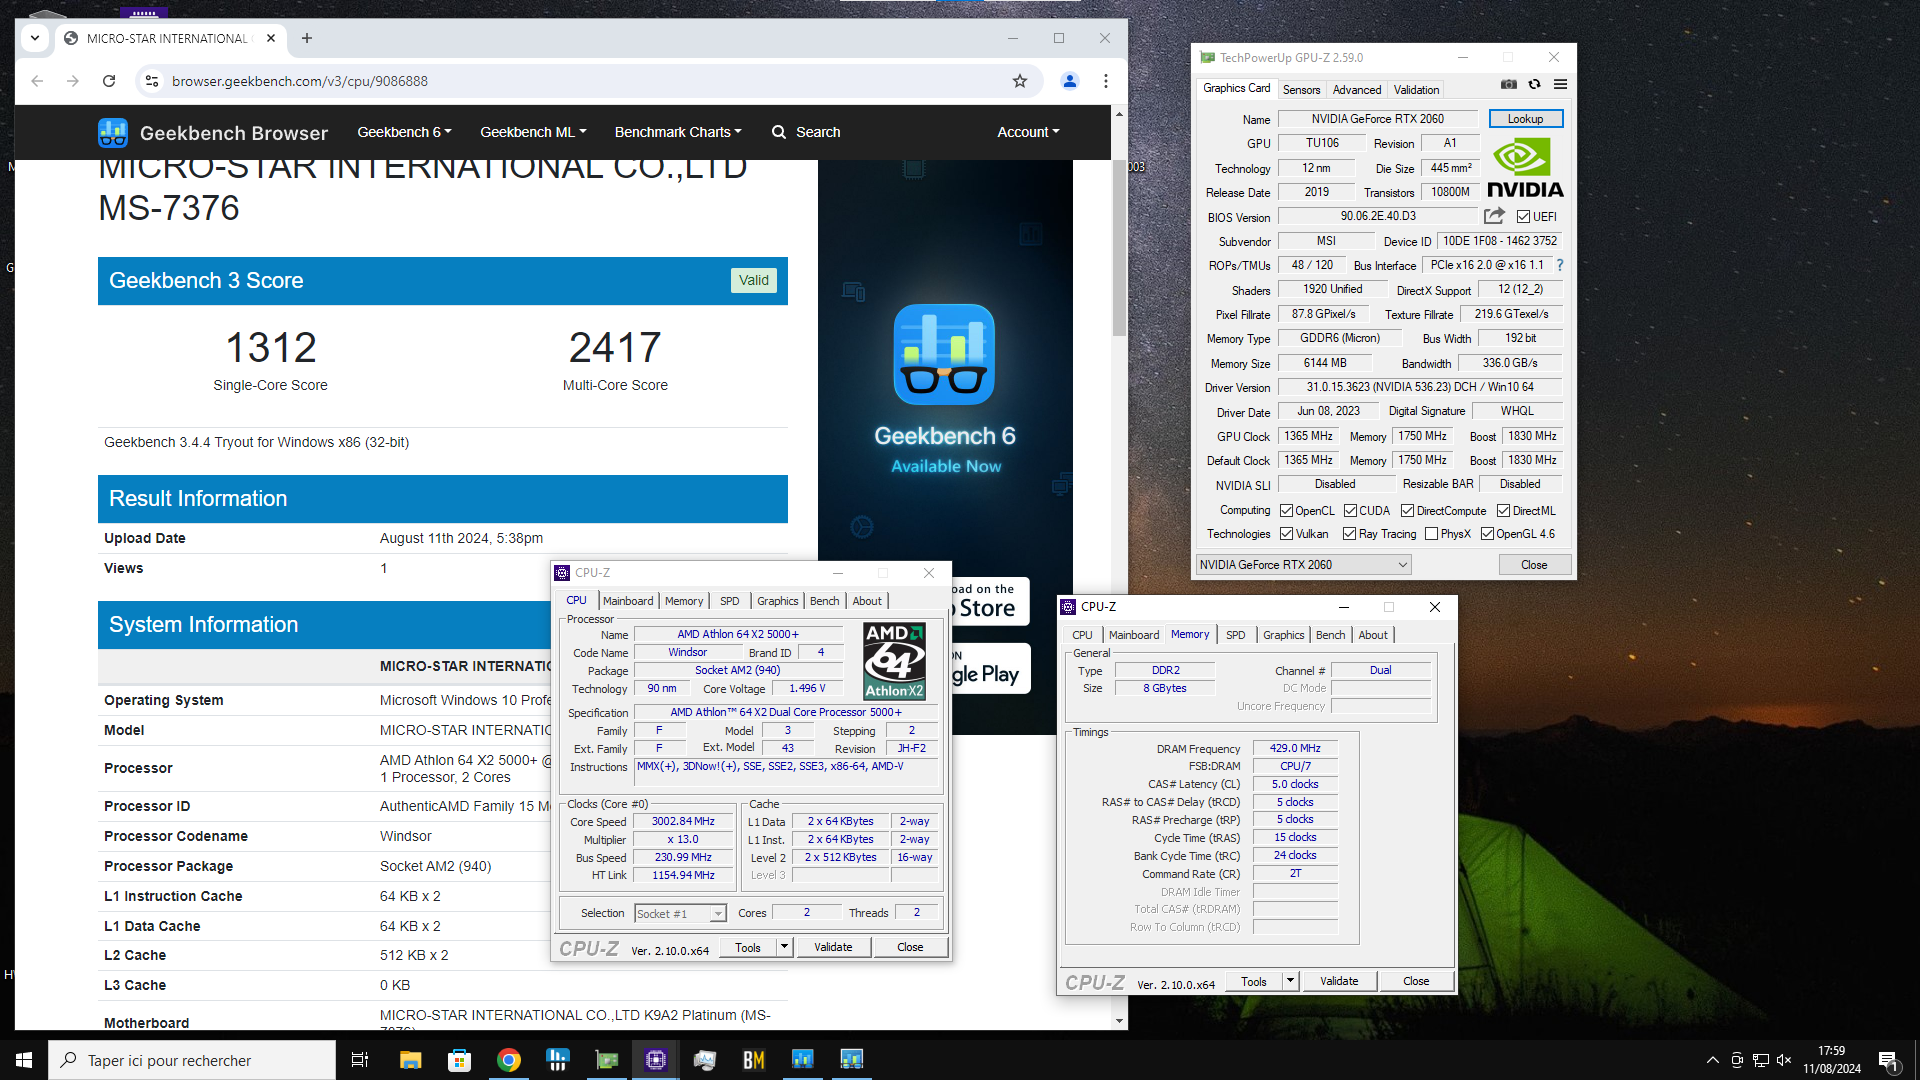Open the Socket #1 selection dropdown
1920x1080 pixels.
[x=680, y=914]
